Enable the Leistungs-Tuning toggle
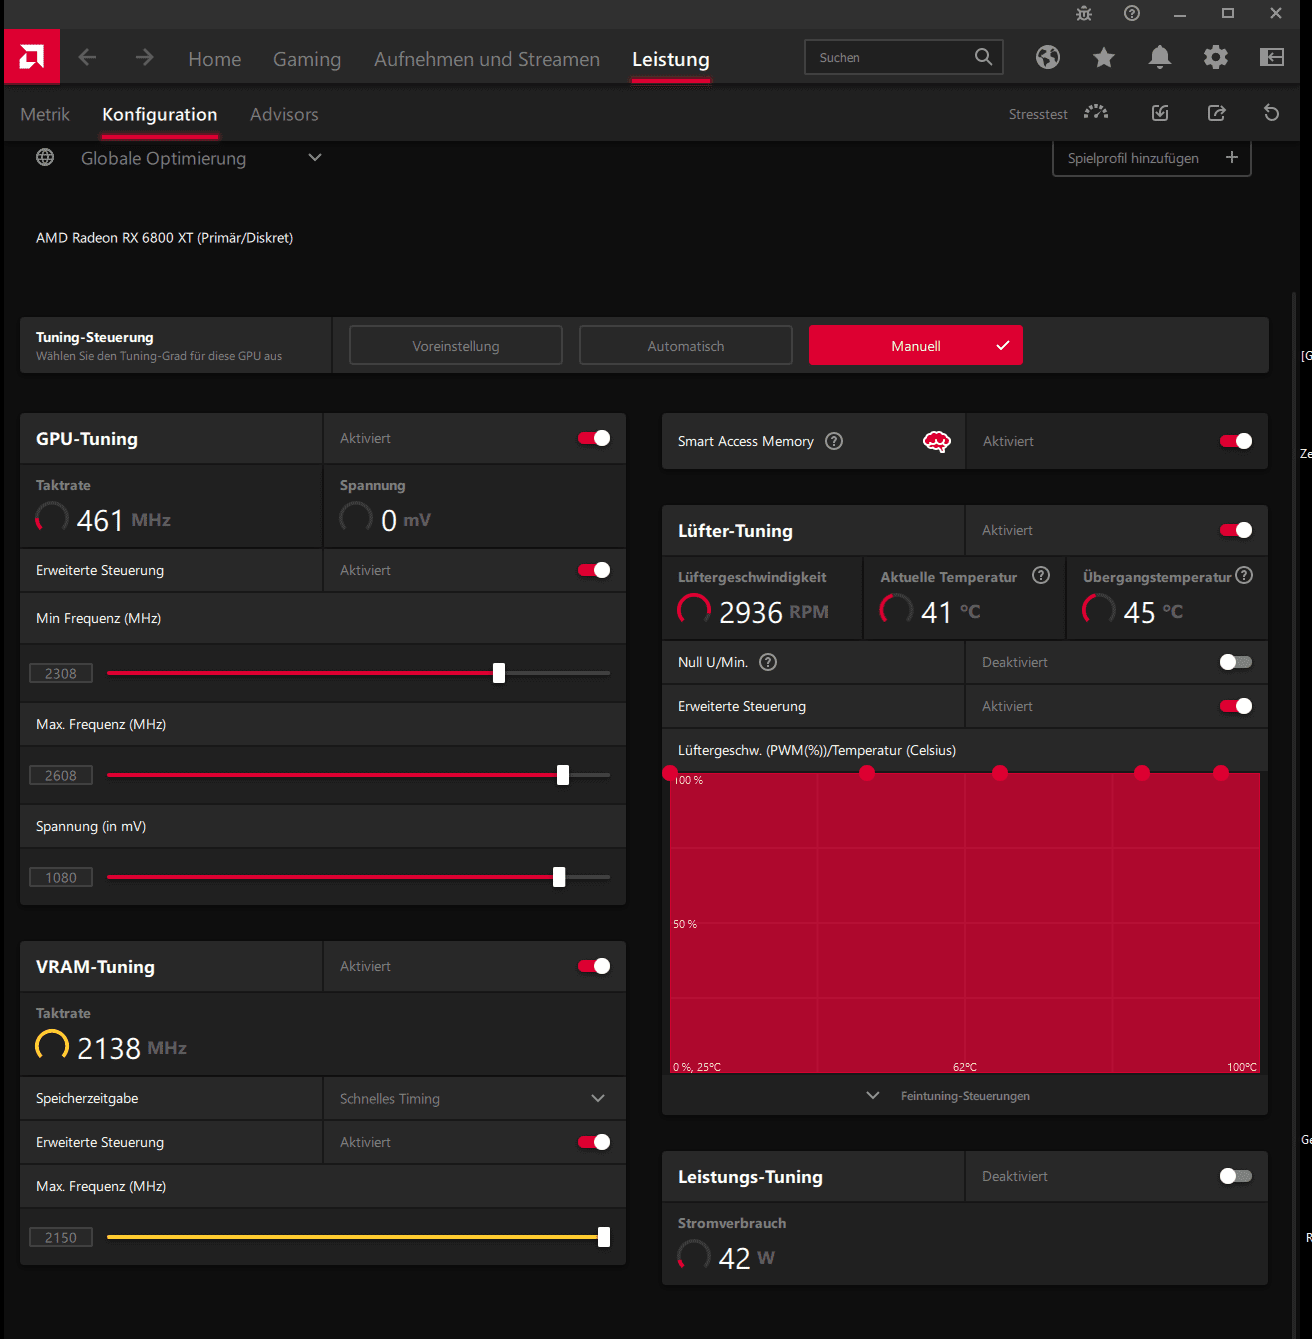The width and height of the screenshot is (1312, 1339). (1236, 1176)
